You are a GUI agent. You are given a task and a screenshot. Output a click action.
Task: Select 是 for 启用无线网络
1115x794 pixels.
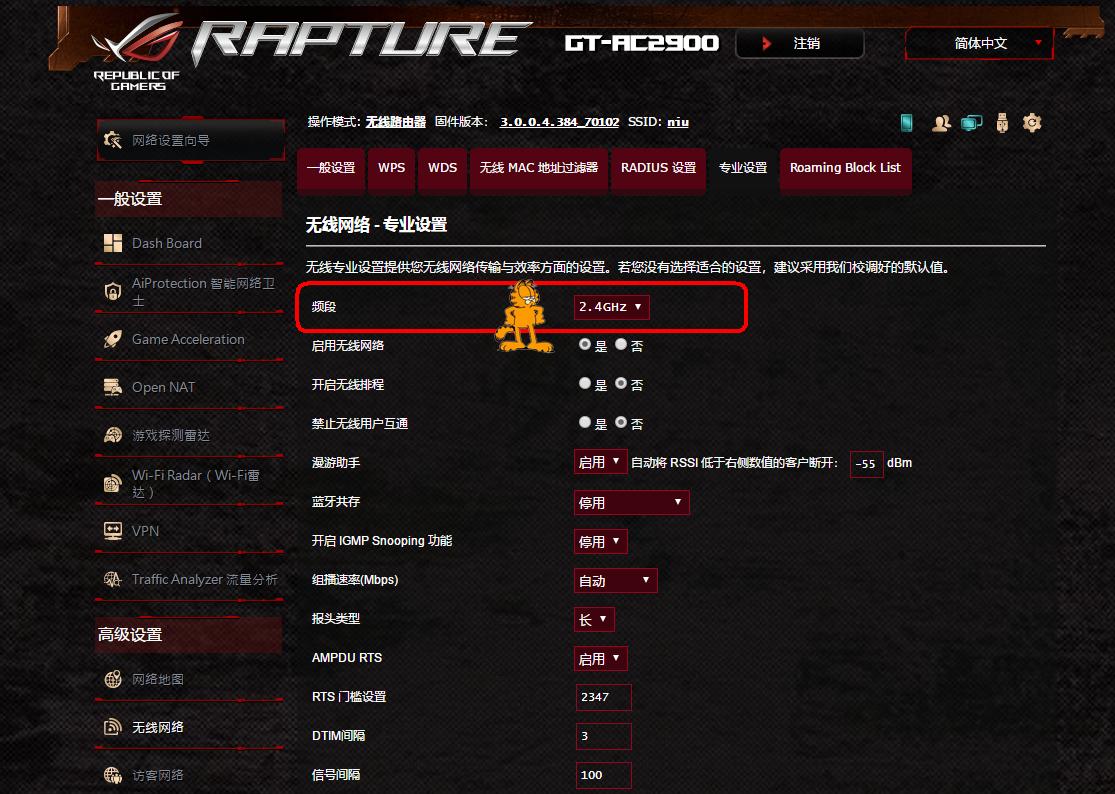pos(584,344)
